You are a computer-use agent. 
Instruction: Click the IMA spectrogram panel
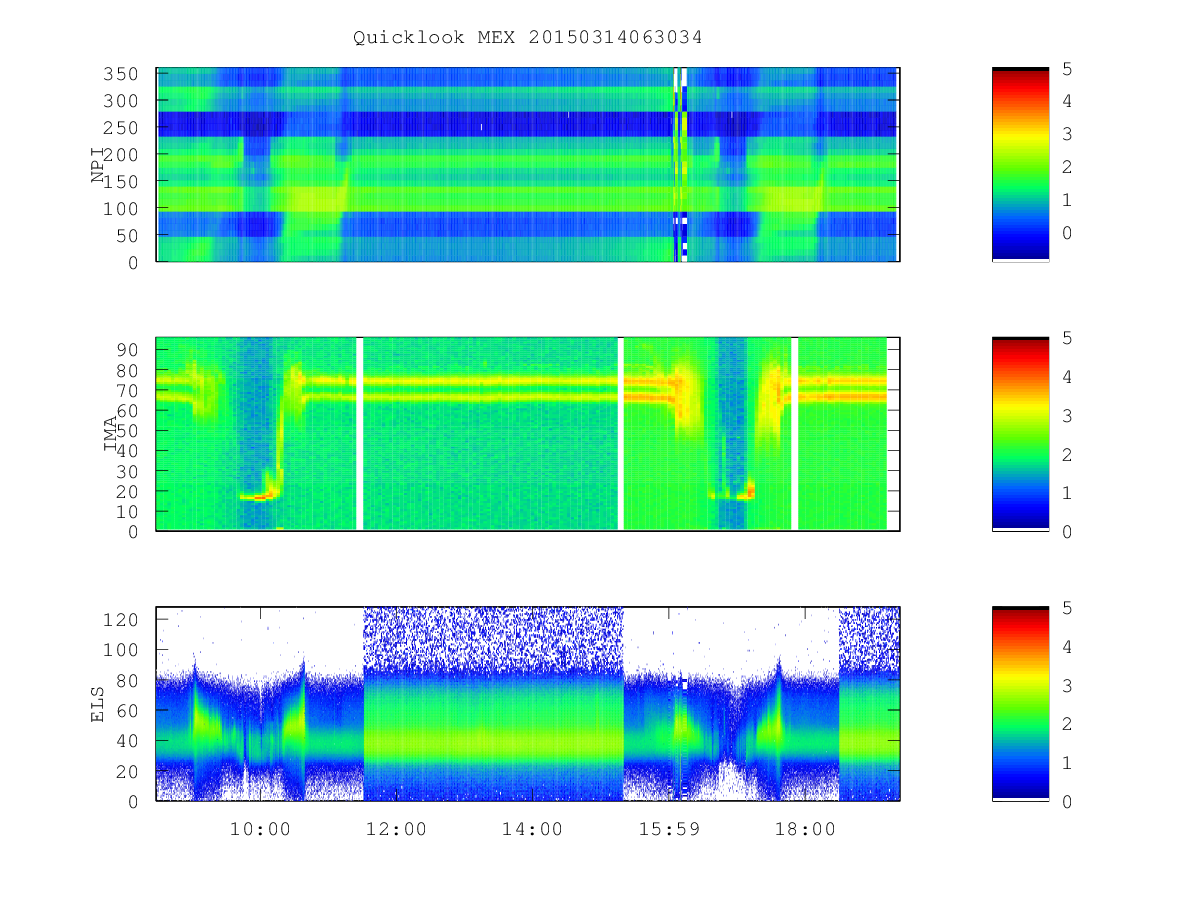coord(528,434)
